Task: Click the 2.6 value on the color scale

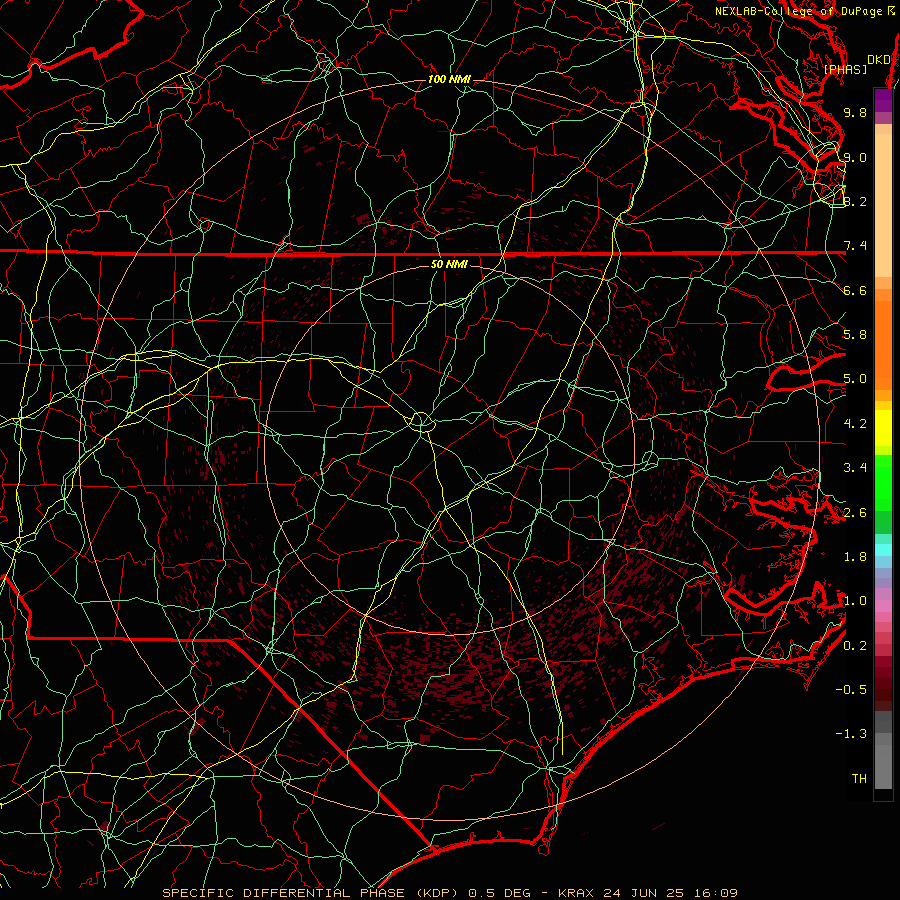Action: 855,513
